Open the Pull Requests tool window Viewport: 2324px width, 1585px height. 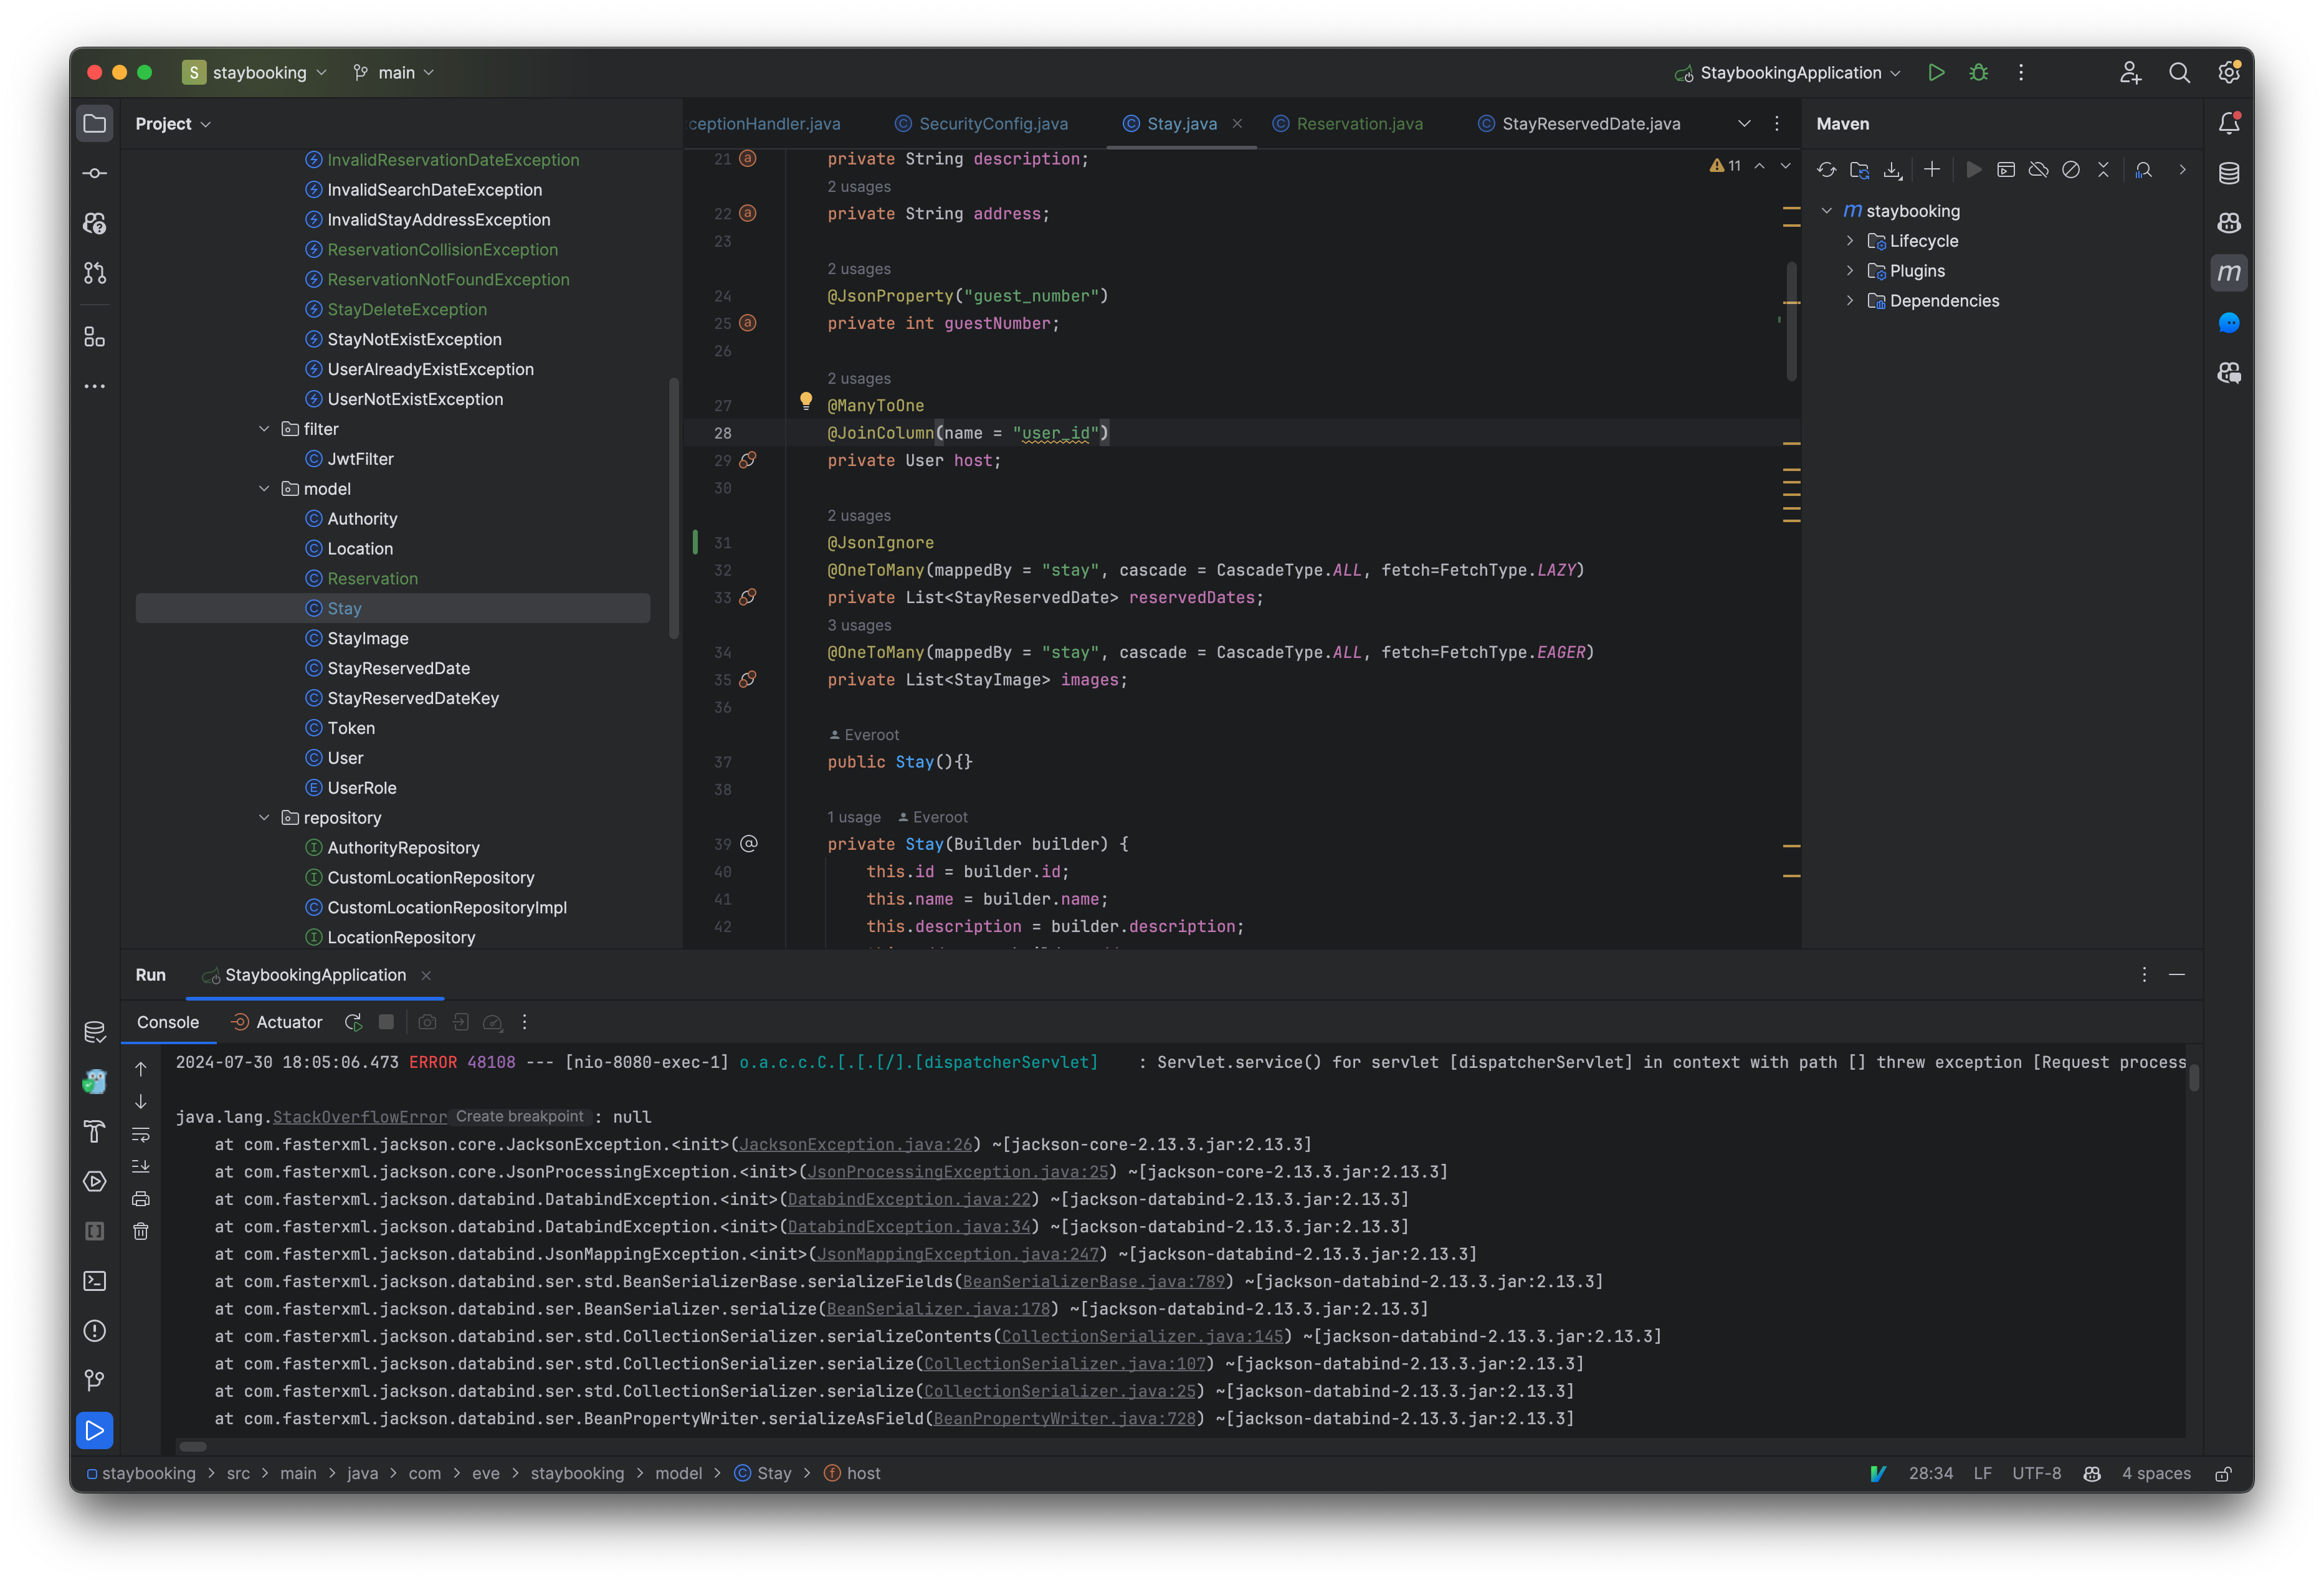(94, 273)
